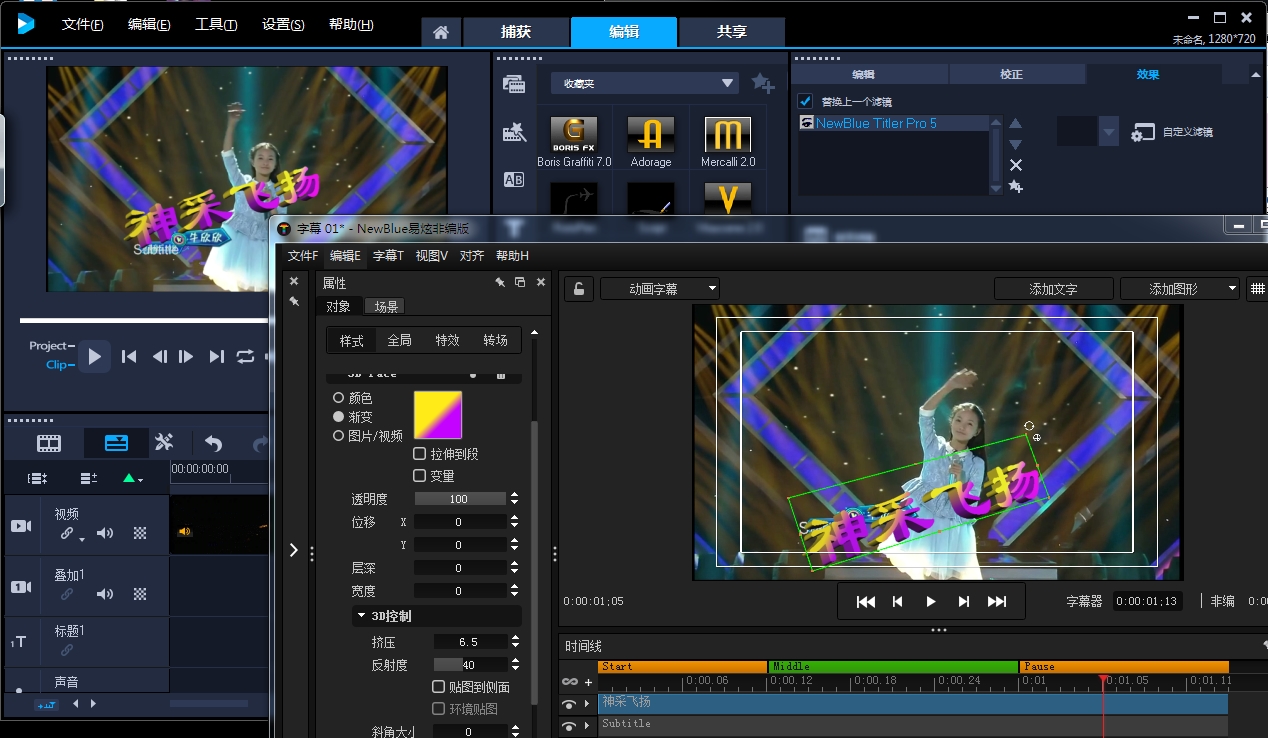Open the 设置(S) menu
Image resolution: width=1268 pixels, height=738 pixels.
point(283,25)
